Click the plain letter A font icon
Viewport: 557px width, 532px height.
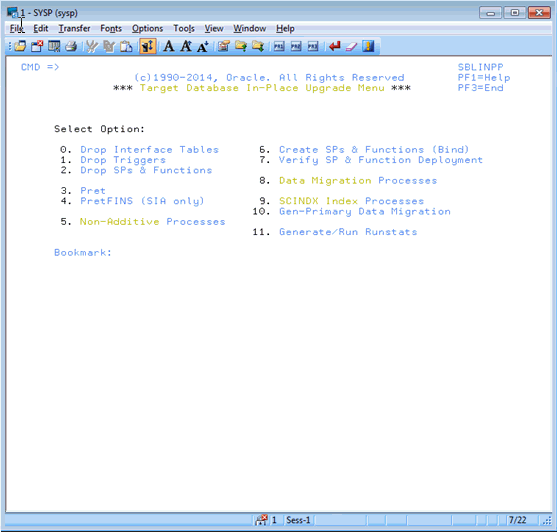(169, 46)
